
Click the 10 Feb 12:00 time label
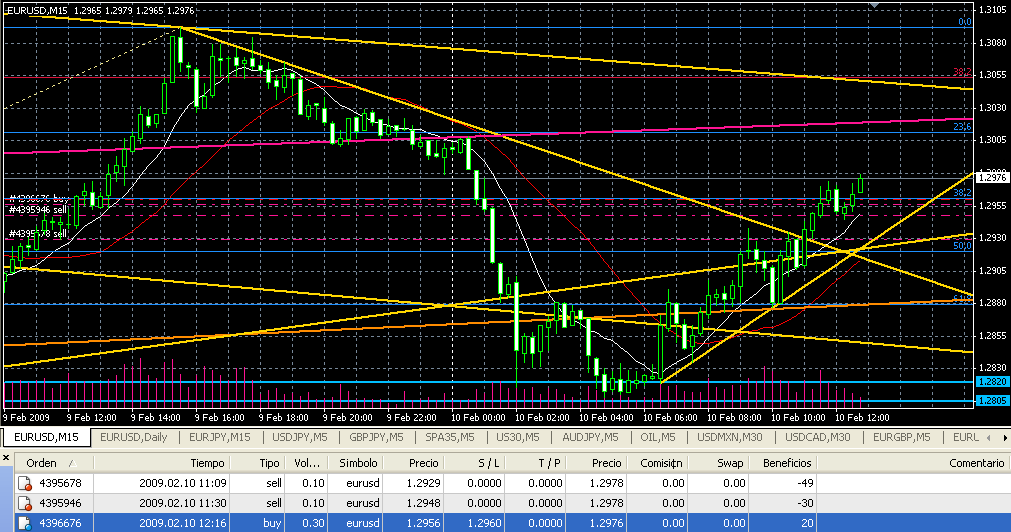(862, 417)
